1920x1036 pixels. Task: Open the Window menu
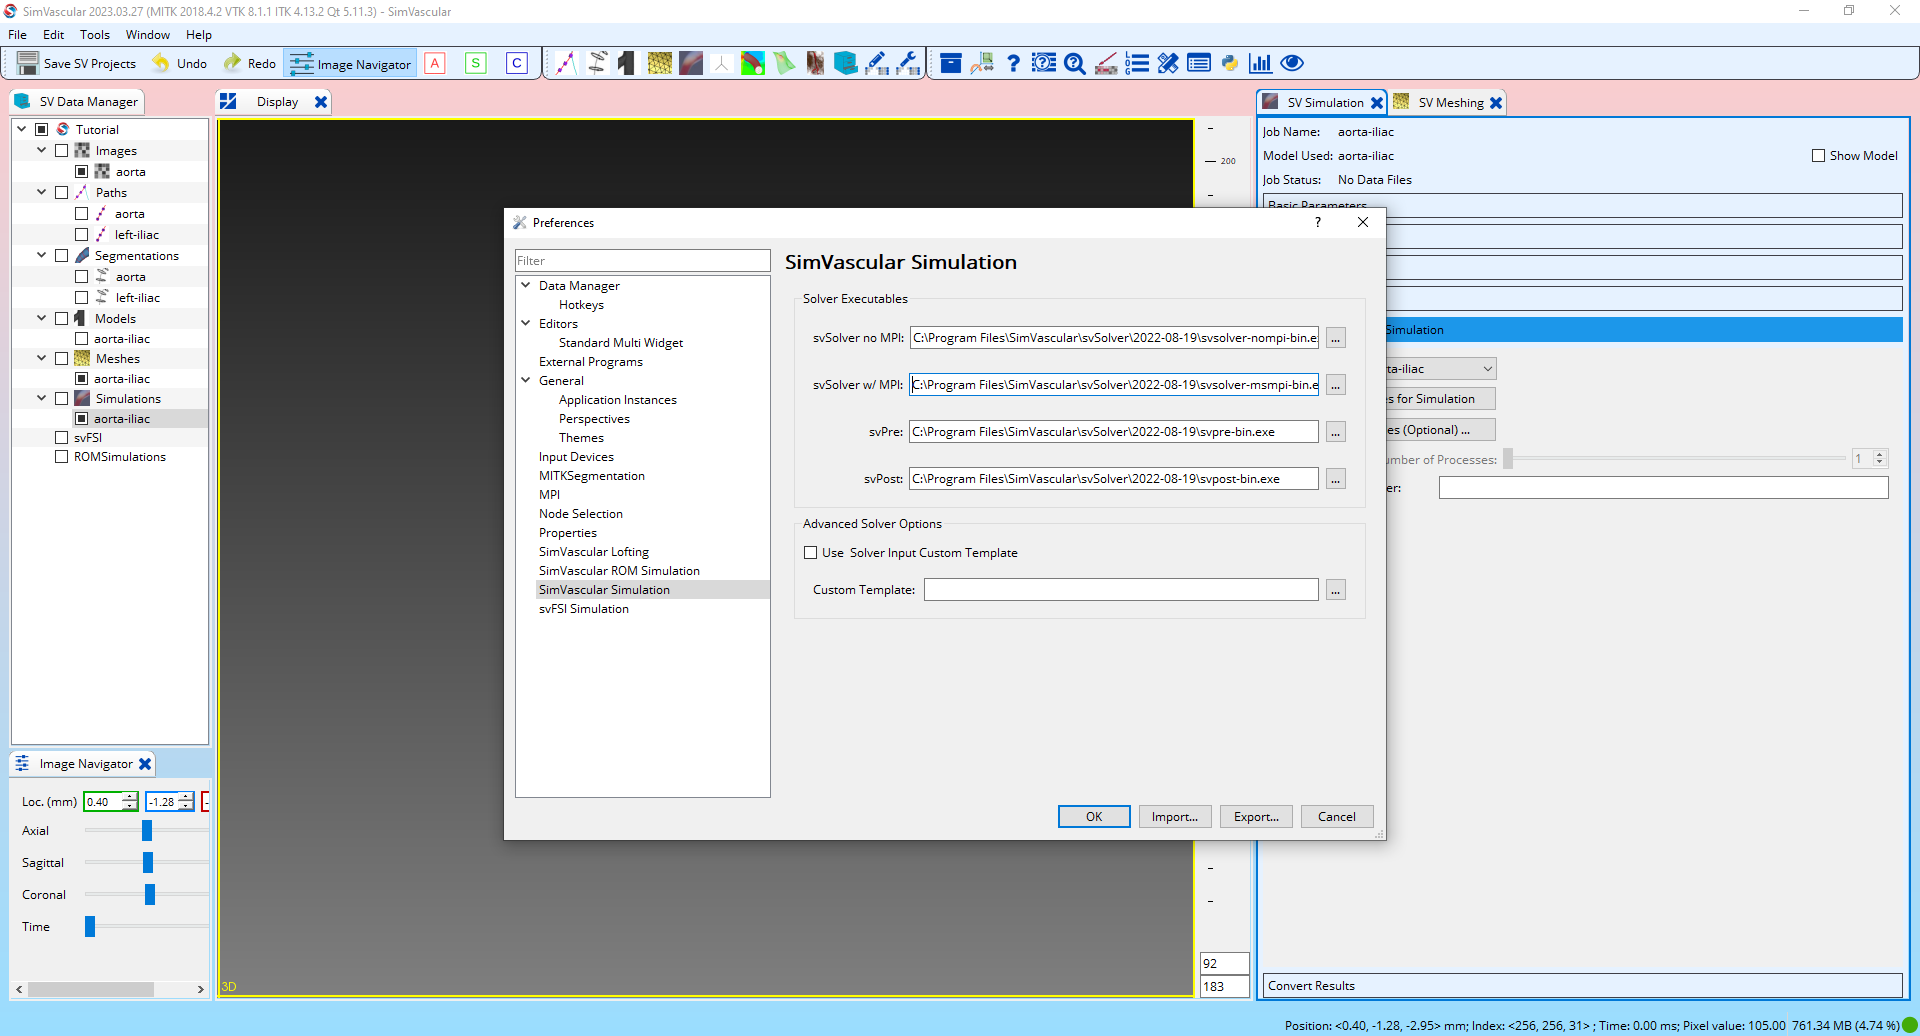point(147,35)
